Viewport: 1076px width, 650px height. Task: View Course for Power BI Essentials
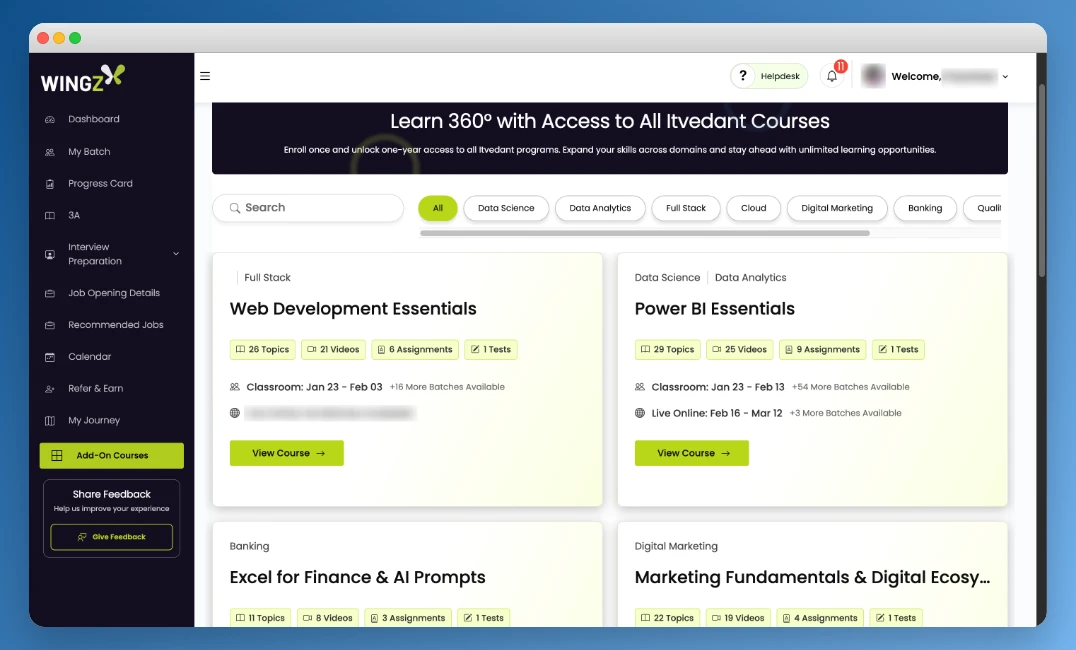[x=691, y=452]
